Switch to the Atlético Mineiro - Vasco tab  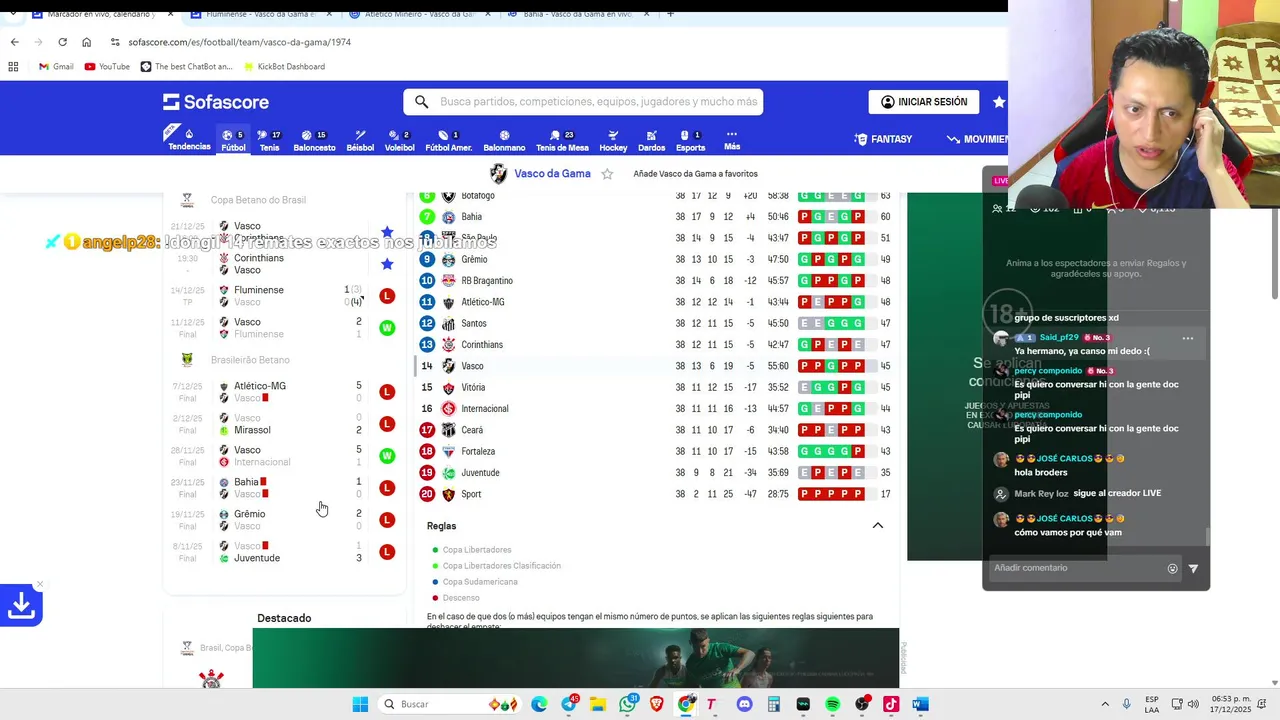(420, 14)
